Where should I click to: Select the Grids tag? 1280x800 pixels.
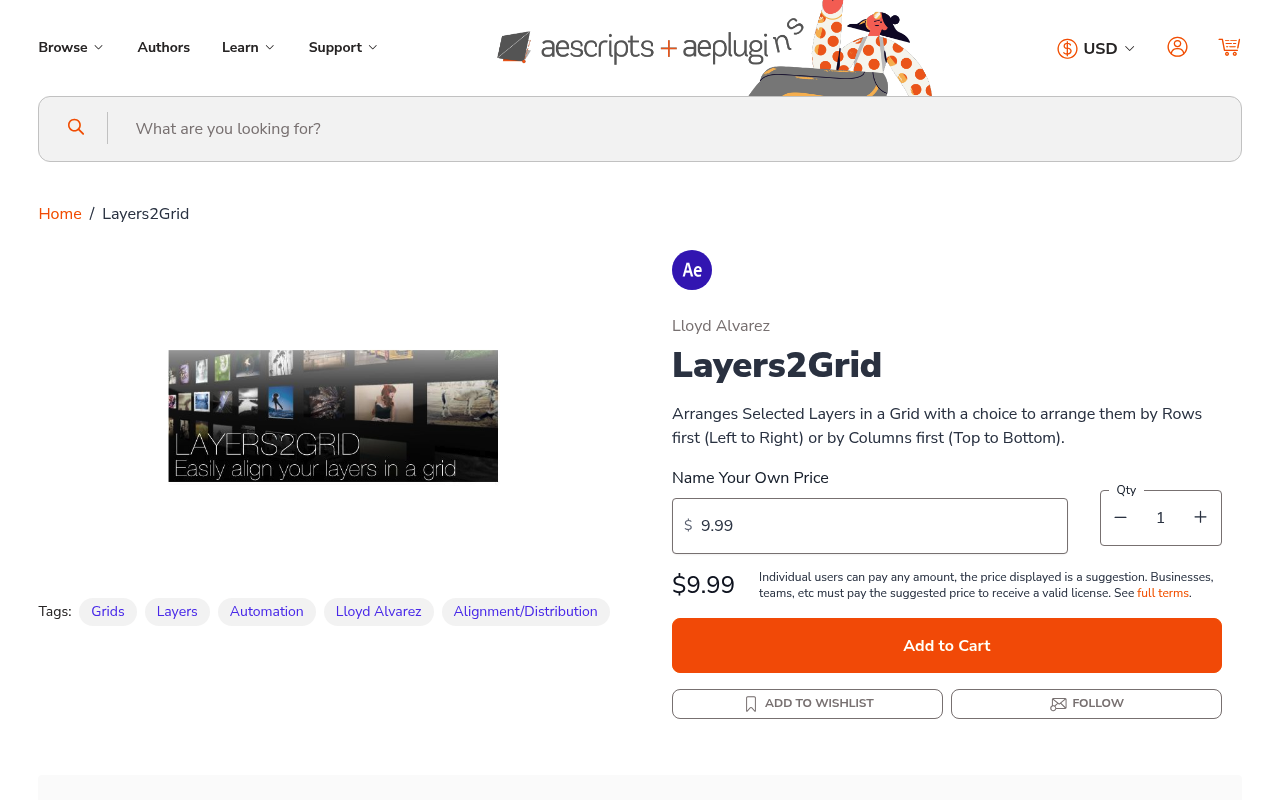click(x=107, y=611)
